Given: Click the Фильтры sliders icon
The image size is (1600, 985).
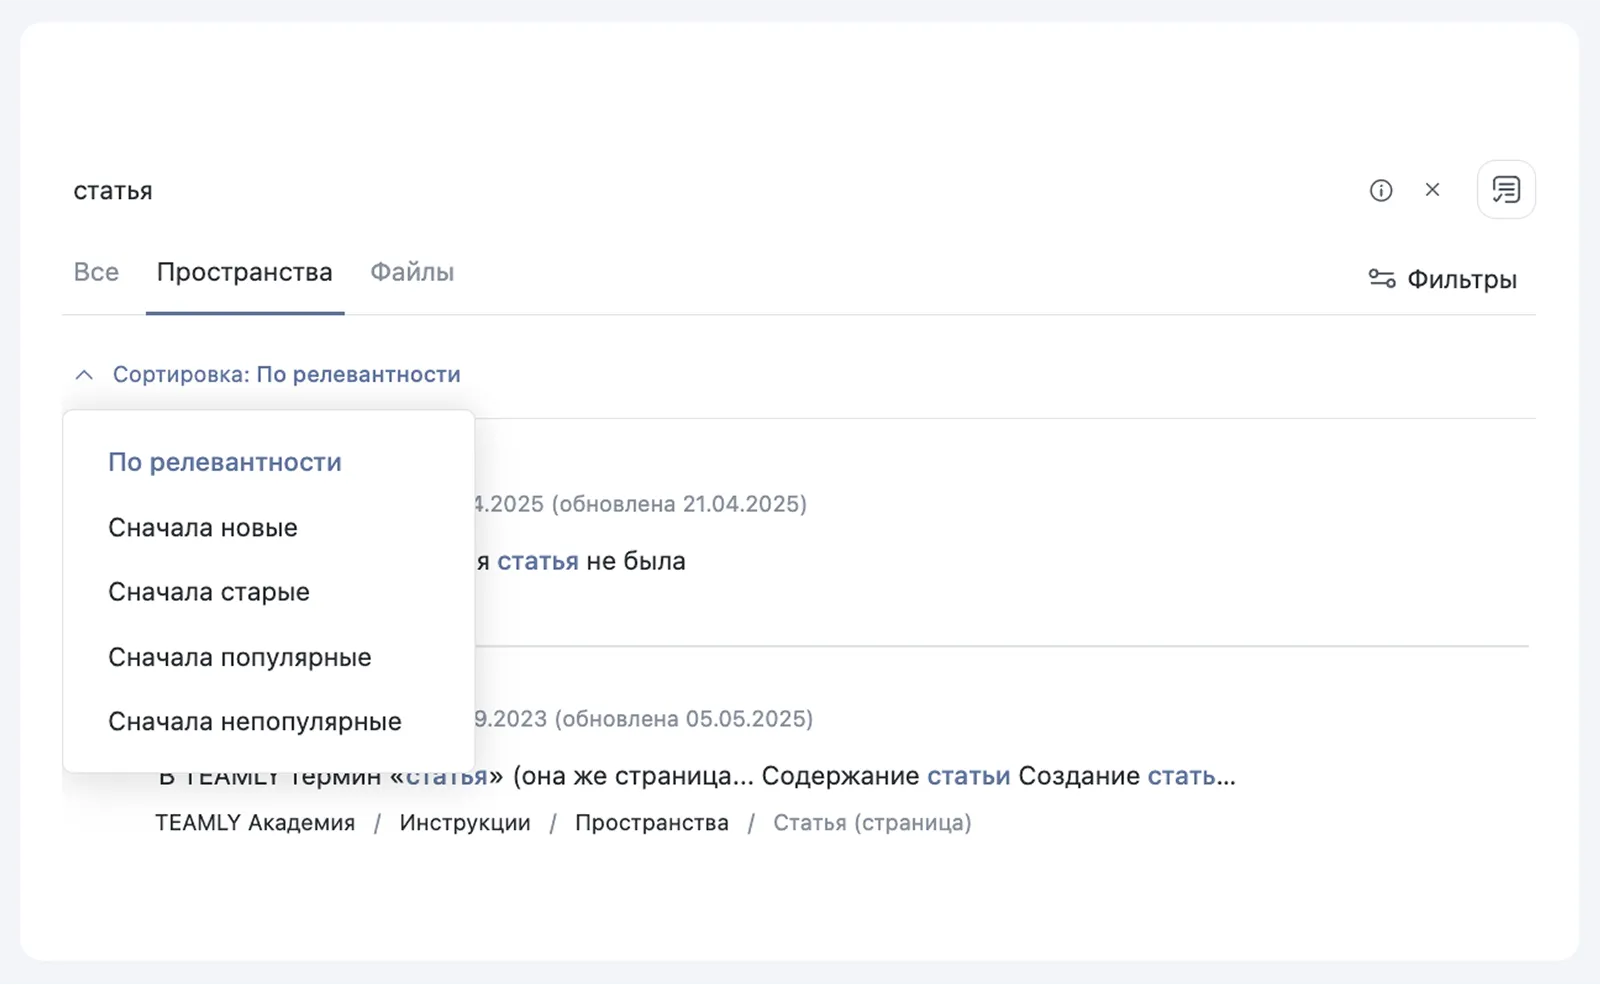Looking at the screenshot, I should [1382, 279].
